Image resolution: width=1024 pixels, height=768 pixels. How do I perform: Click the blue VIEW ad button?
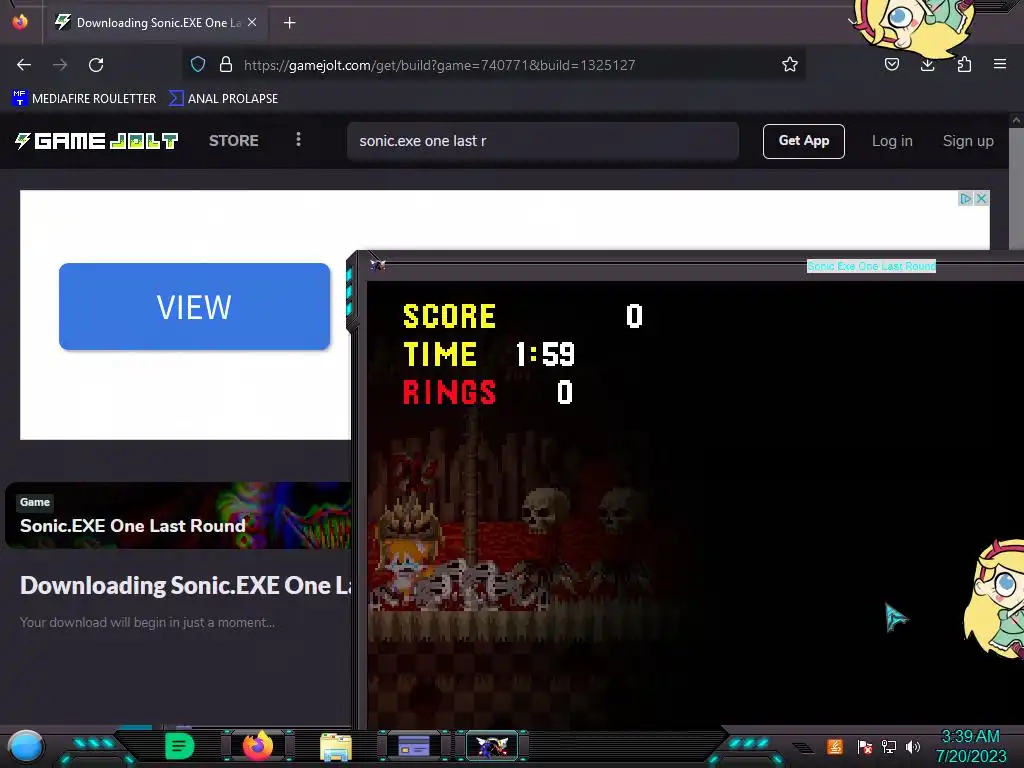pyautogui.click(x=194, y=306)
